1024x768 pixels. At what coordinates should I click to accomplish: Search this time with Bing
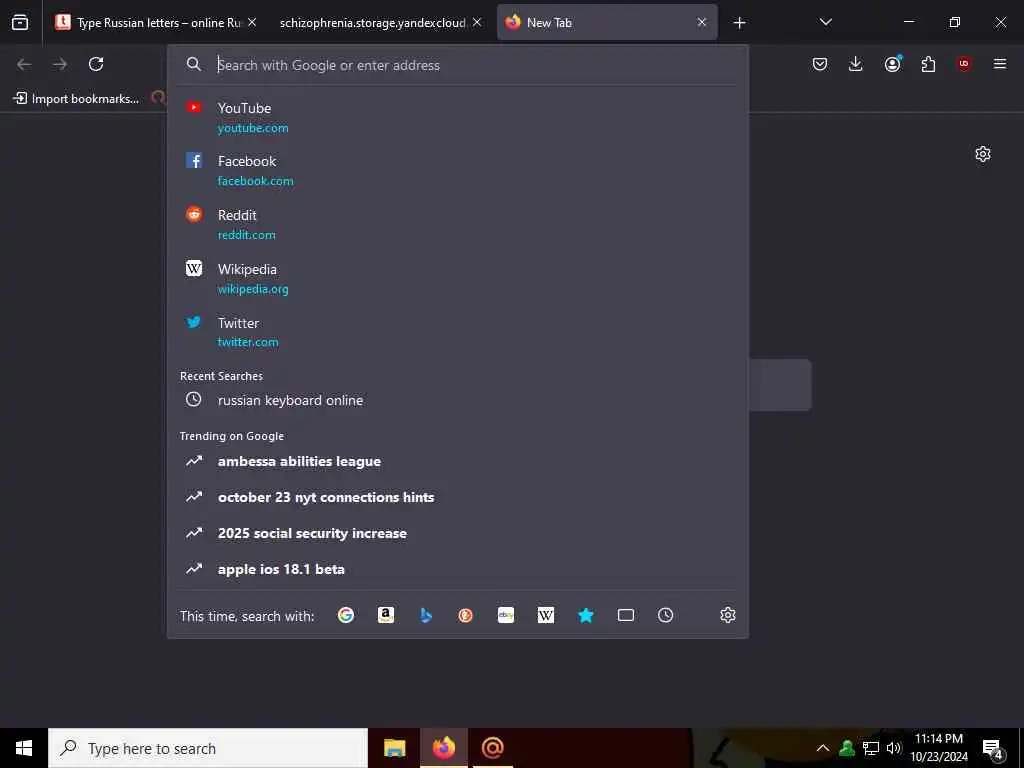(426, 615)
